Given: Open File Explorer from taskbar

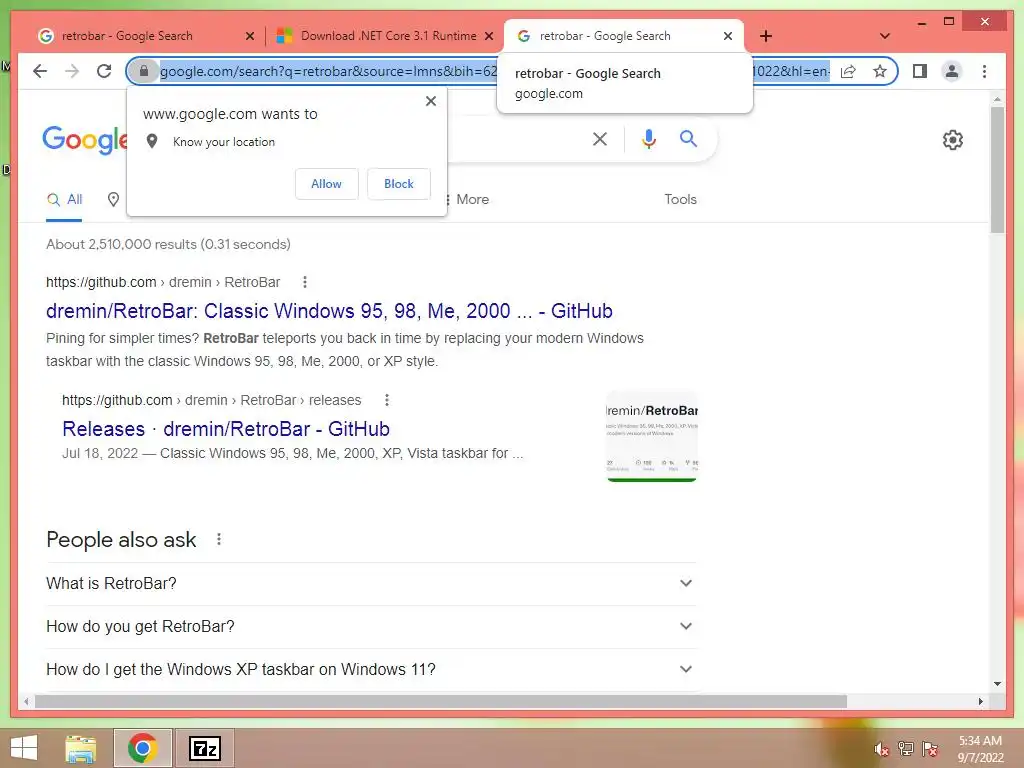Looking at the screenshot, I should tap(80, 748).
